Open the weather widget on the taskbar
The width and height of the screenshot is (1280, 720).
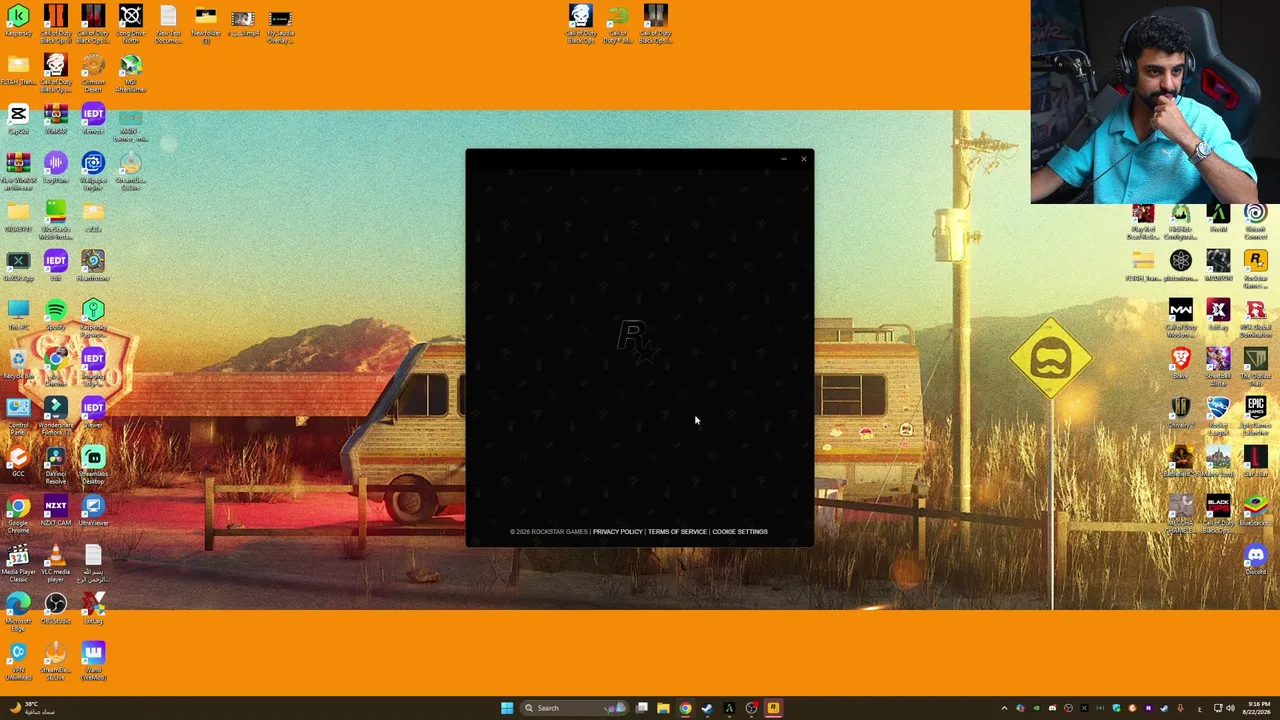32,708
